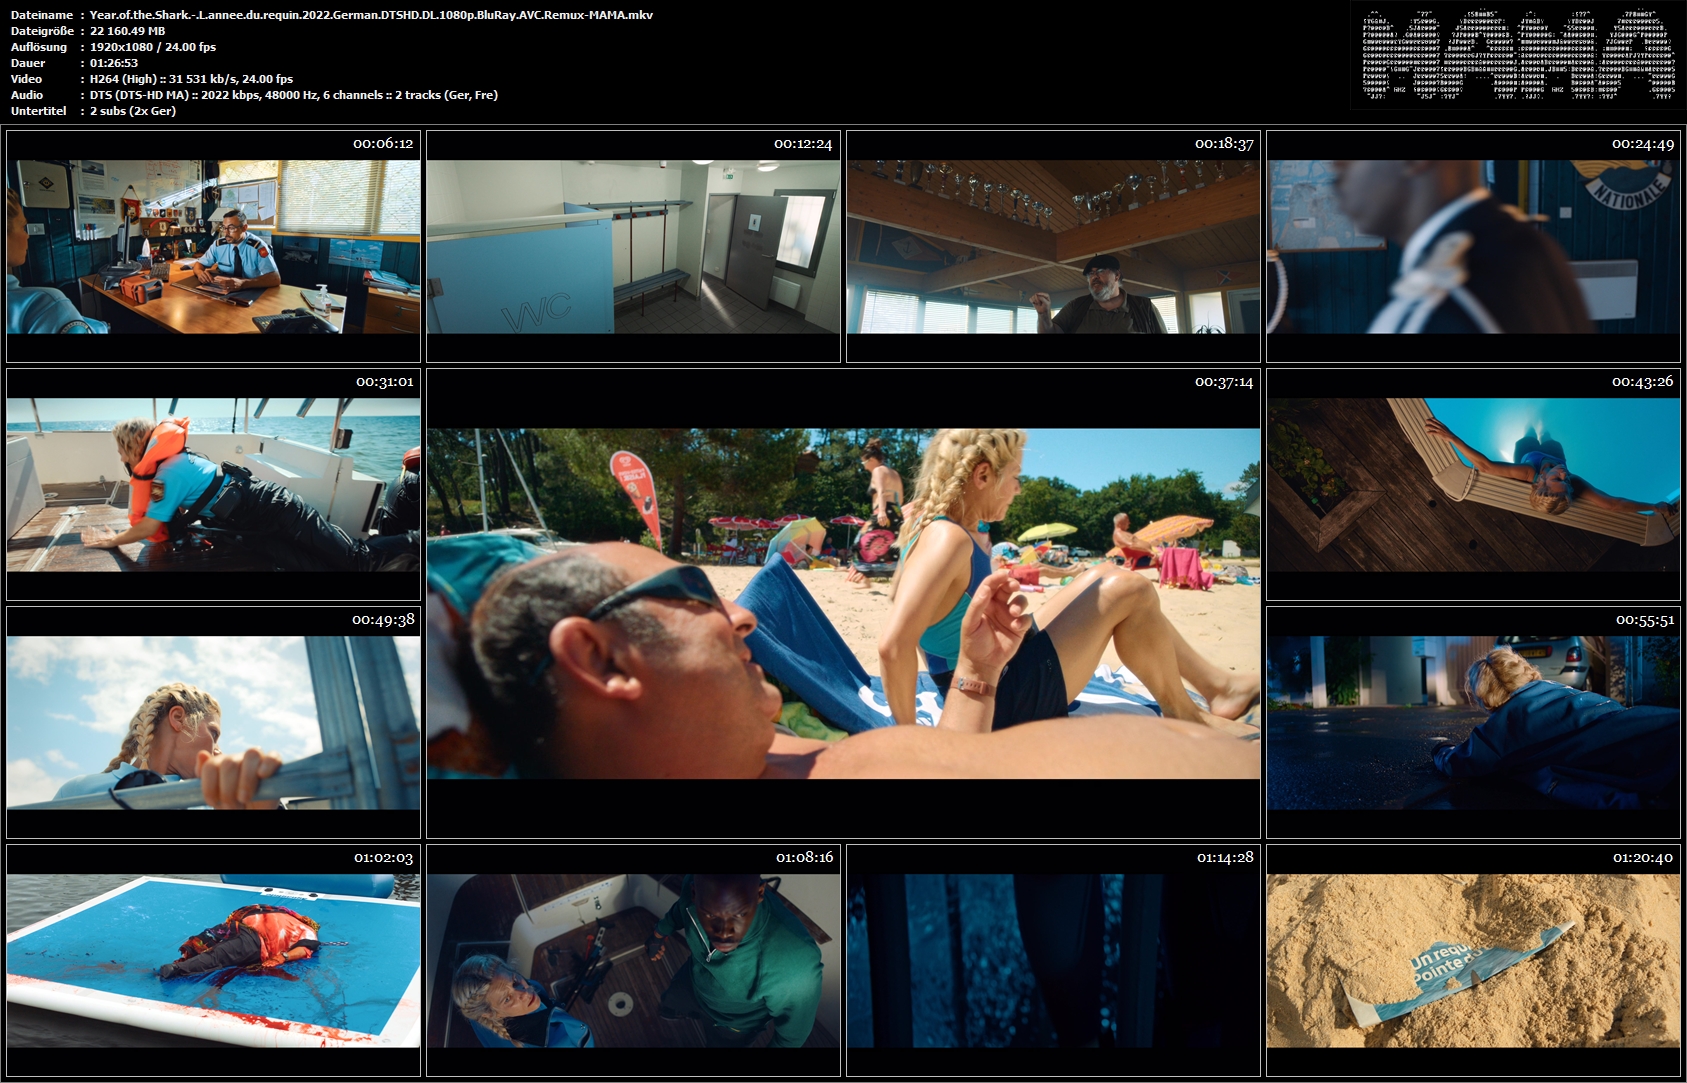This screenshot has height=1083, width=1687.
Task: Click the resolution '1920x1080 / 24.00 fps'
Action: click(153, 47)
